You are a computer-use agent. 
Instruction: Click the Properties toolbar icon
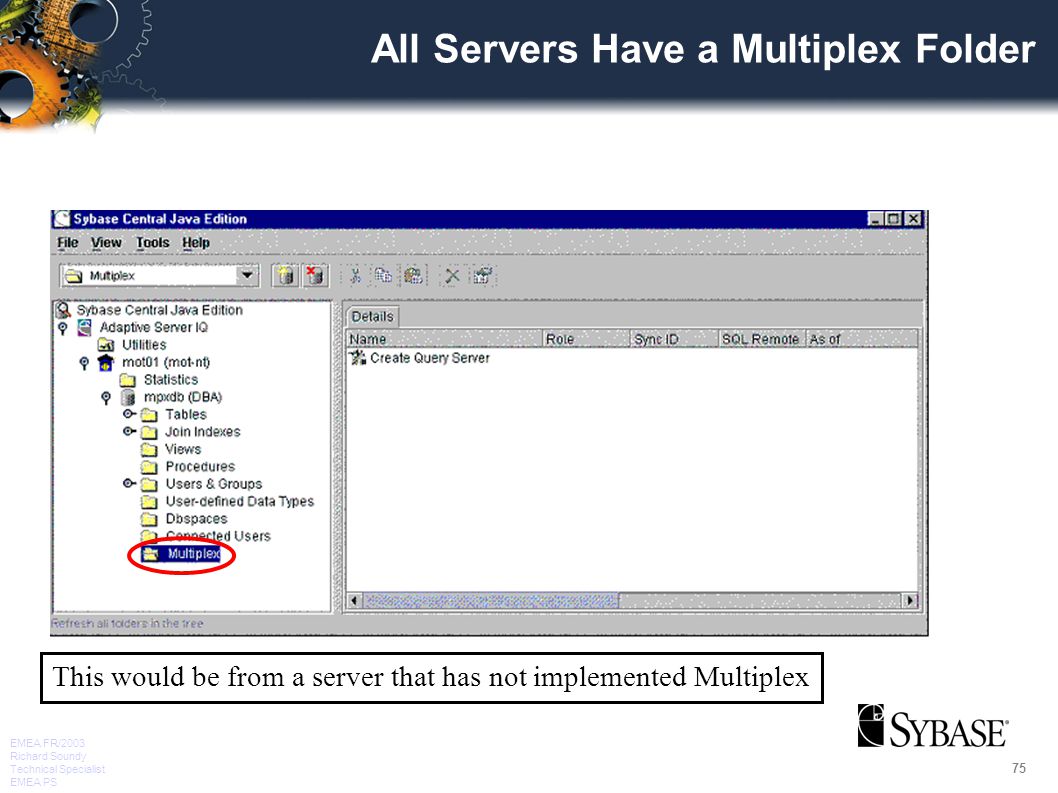(482, 275)
